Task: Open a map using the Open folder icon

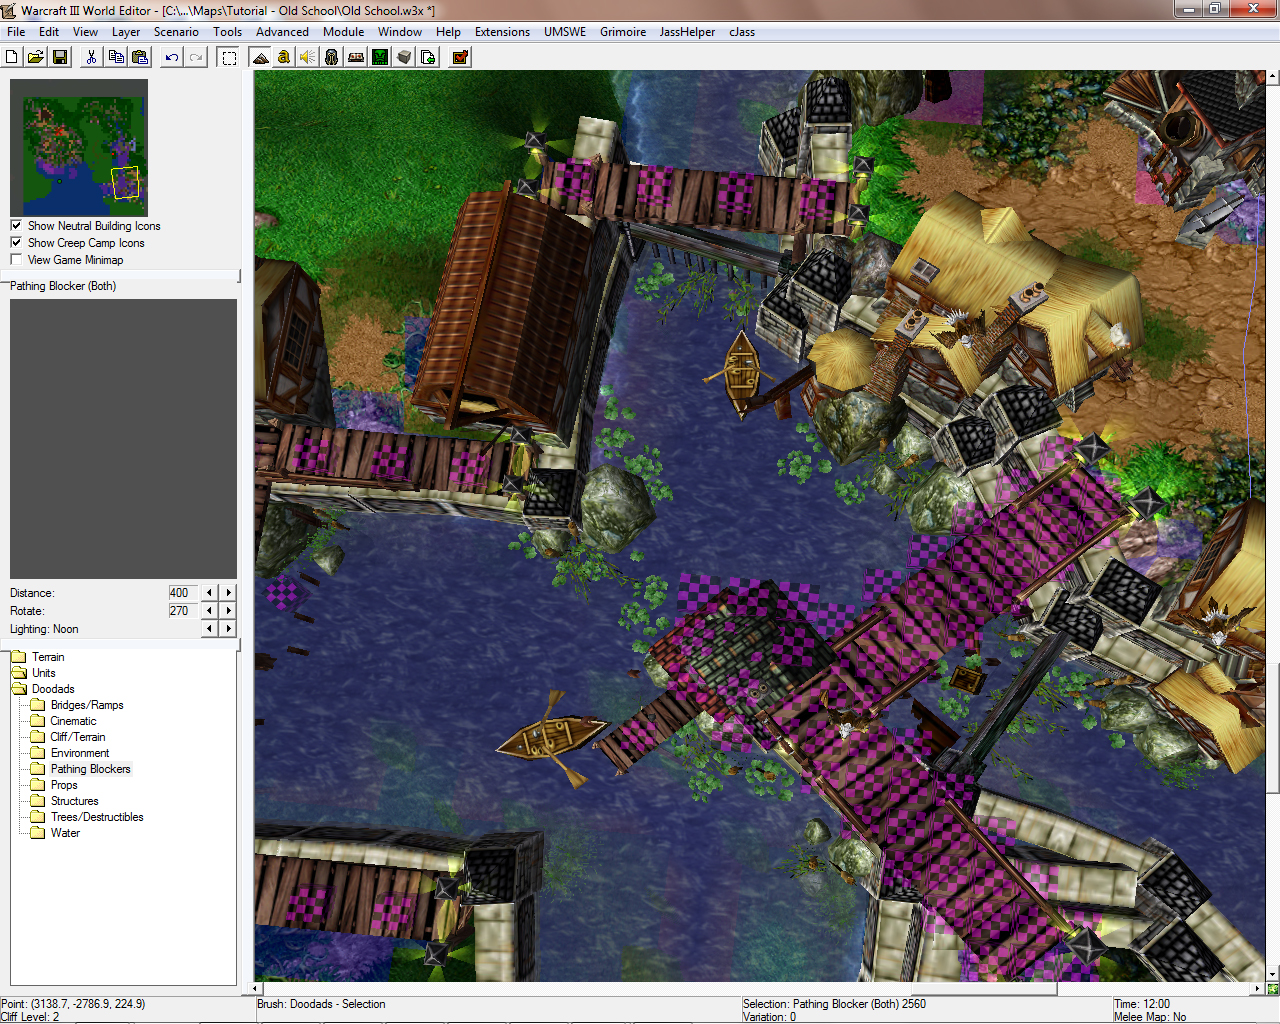Action: [x=36, y=57]
